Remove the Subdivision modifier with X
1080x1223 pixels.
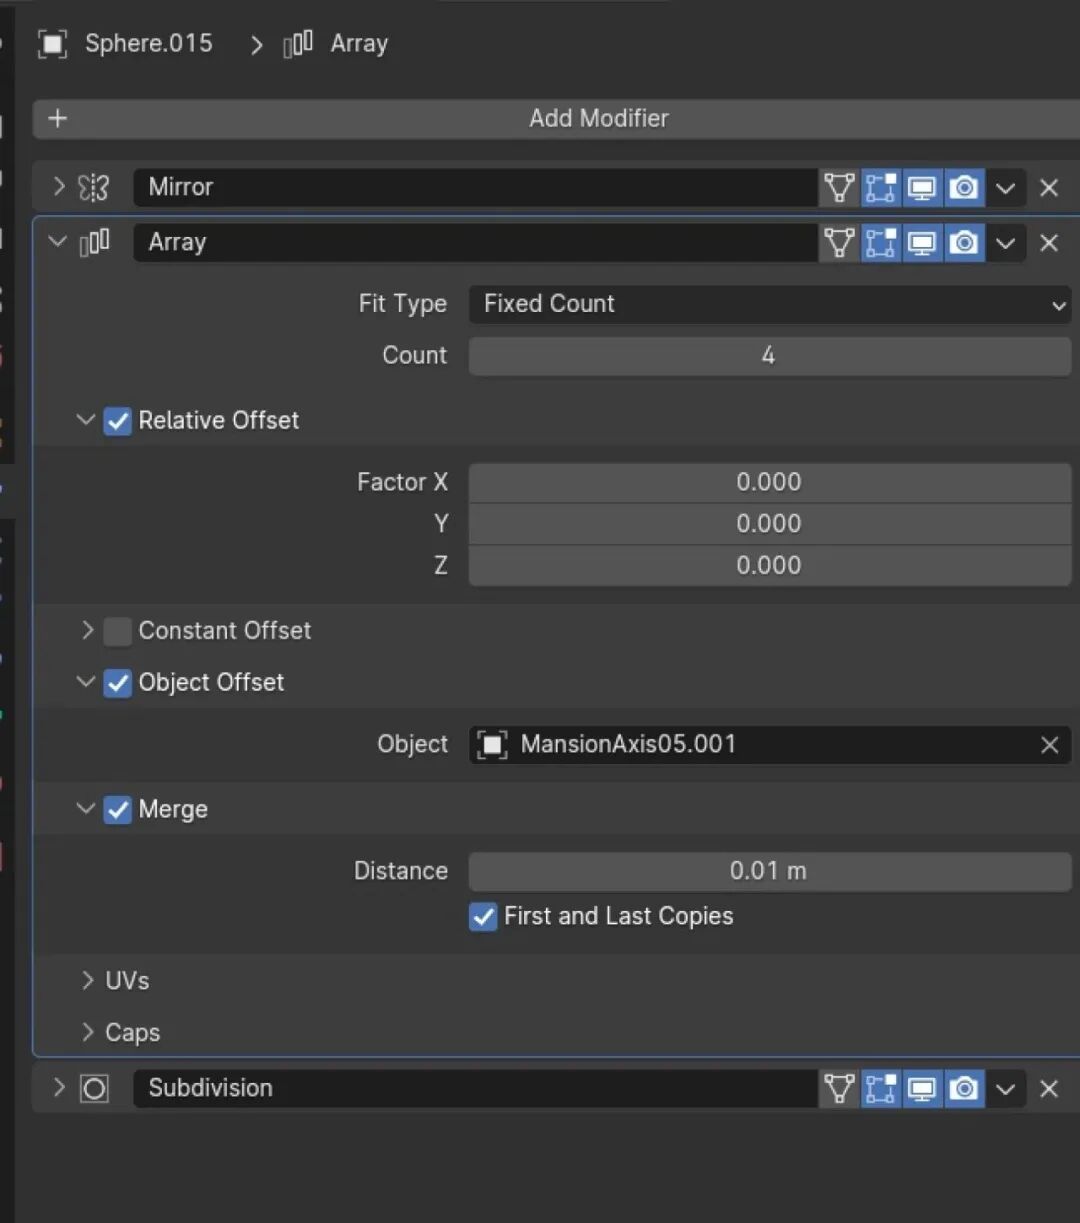coord(1049,1088)
